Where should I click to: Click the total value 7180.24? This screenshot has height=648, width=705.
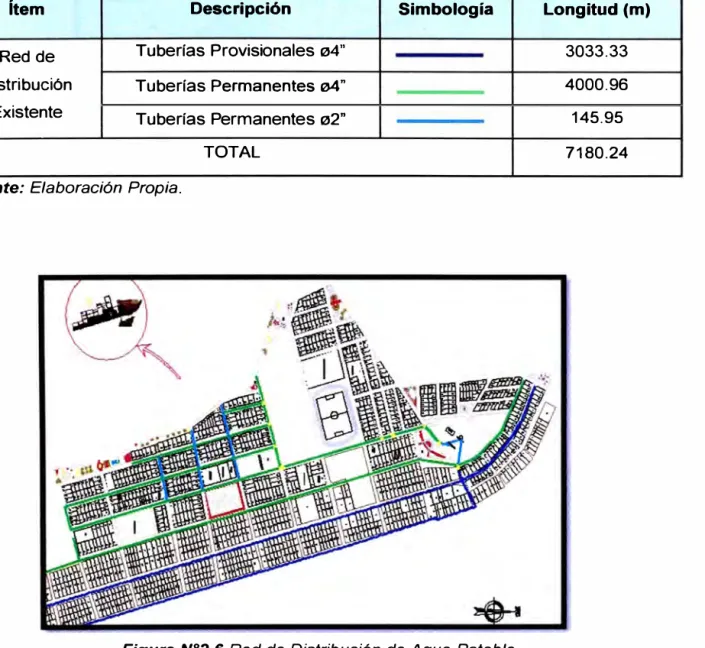596,153
